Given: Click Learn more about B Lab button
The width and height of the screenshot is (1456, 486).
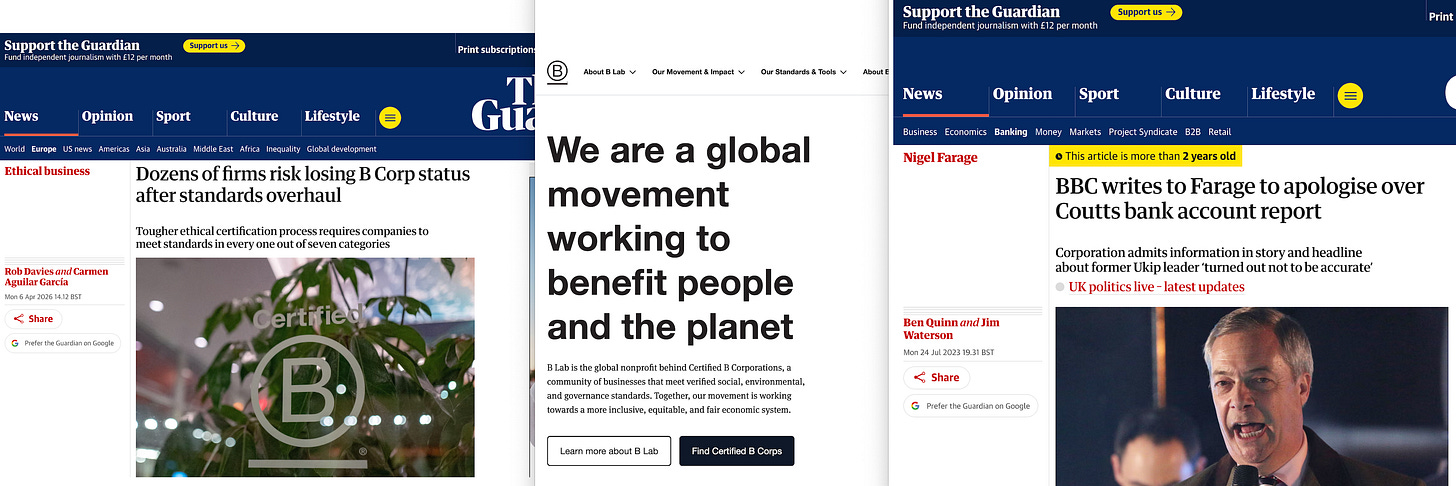Looking at the screenshot, I should 608,451.
